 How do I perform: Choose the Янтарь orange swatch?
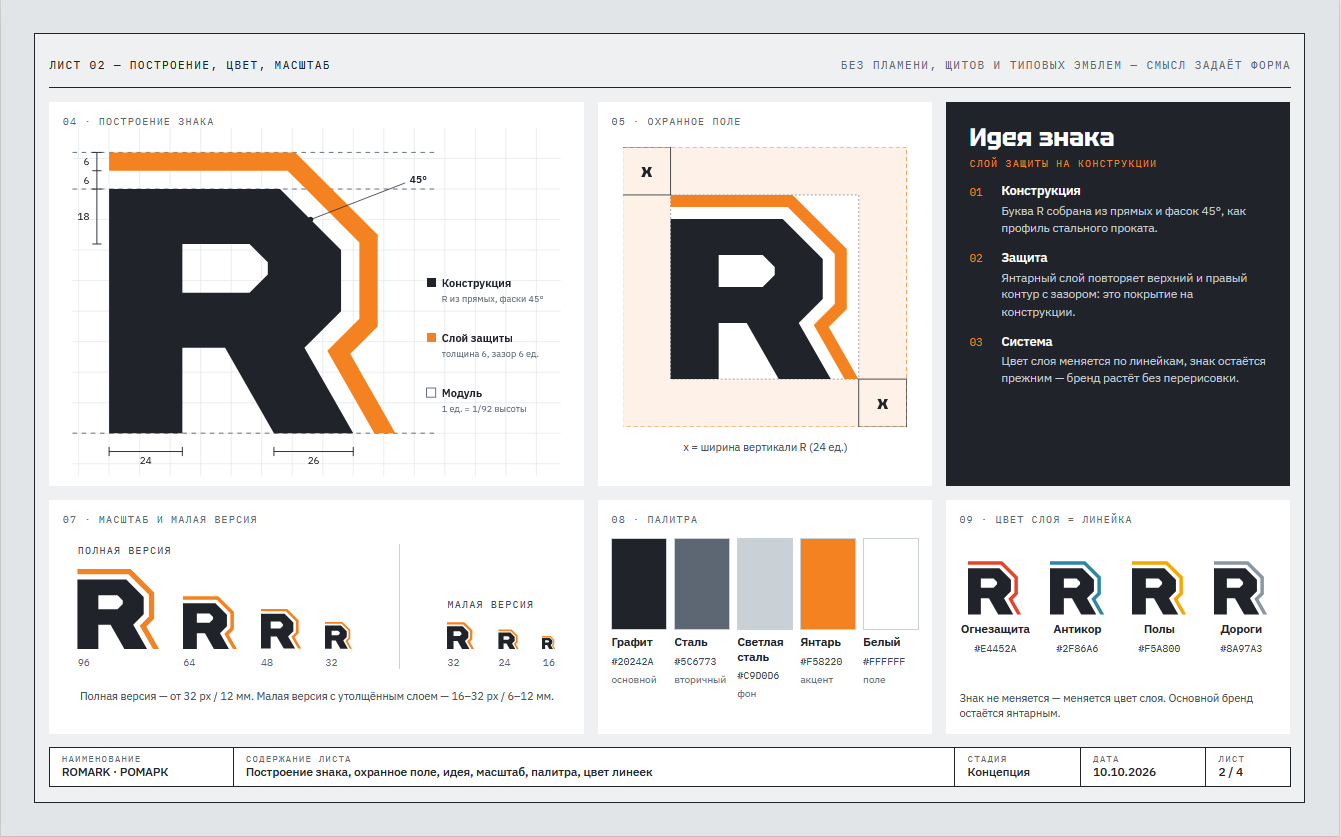coord(828,584)
